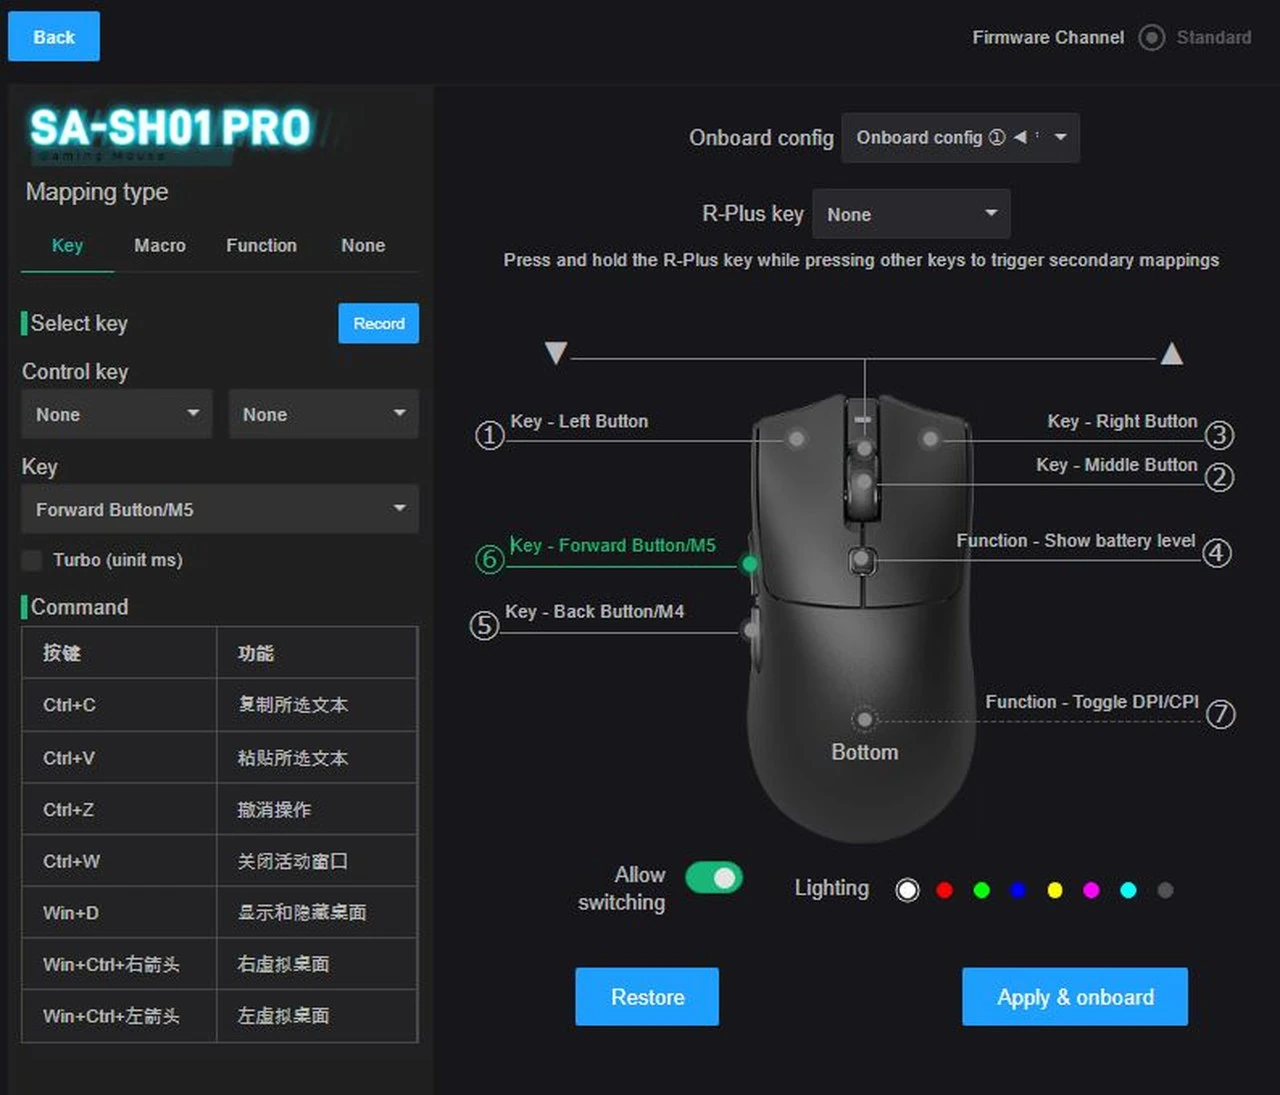
Task: Switch to the Function mapping tab
Action: pyautogui.click(x=261, y=246)
